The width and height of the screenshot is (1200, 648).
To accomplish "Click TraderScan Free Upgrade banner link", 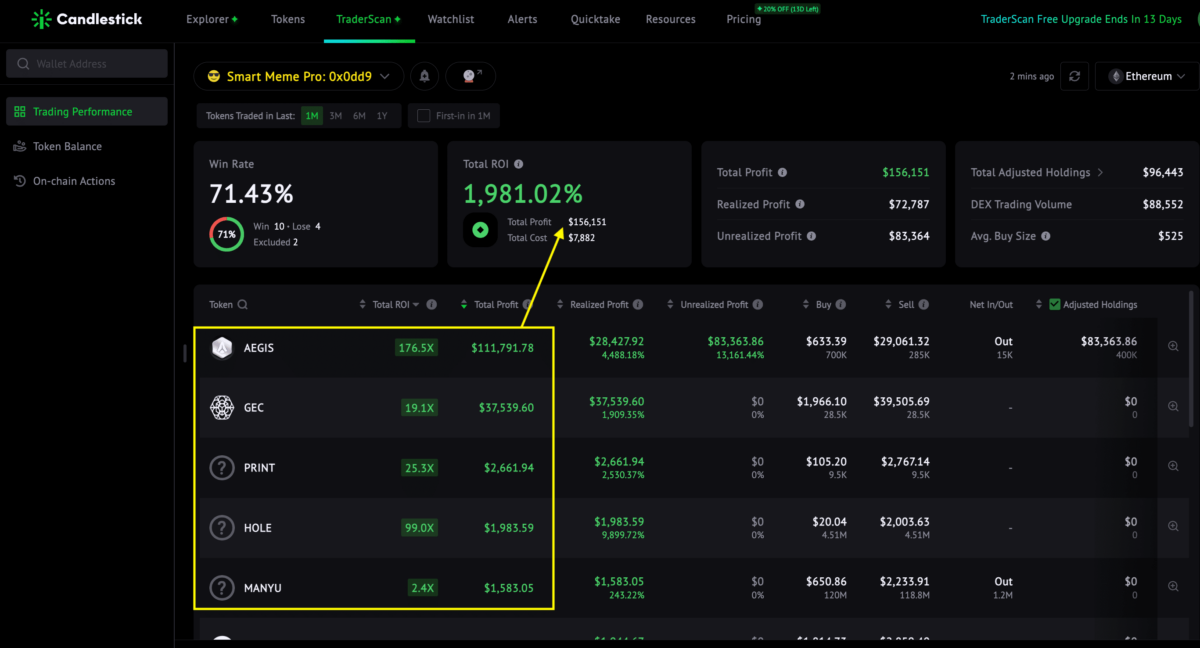I will coord(1081,19).
